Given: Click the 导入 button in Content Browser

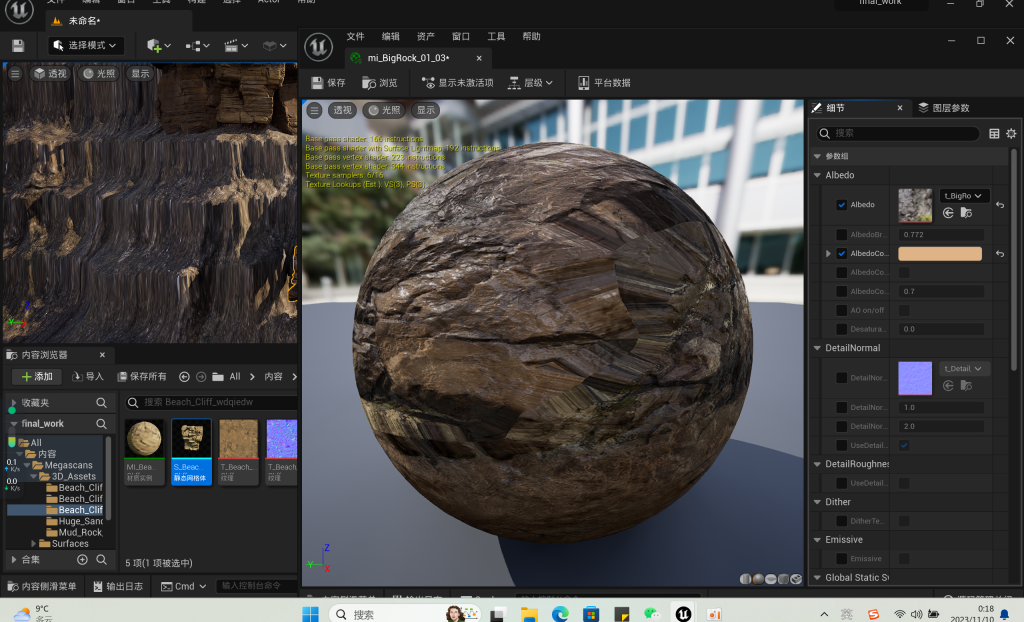Looking at the screenshot, I should [x=88, y=377].
